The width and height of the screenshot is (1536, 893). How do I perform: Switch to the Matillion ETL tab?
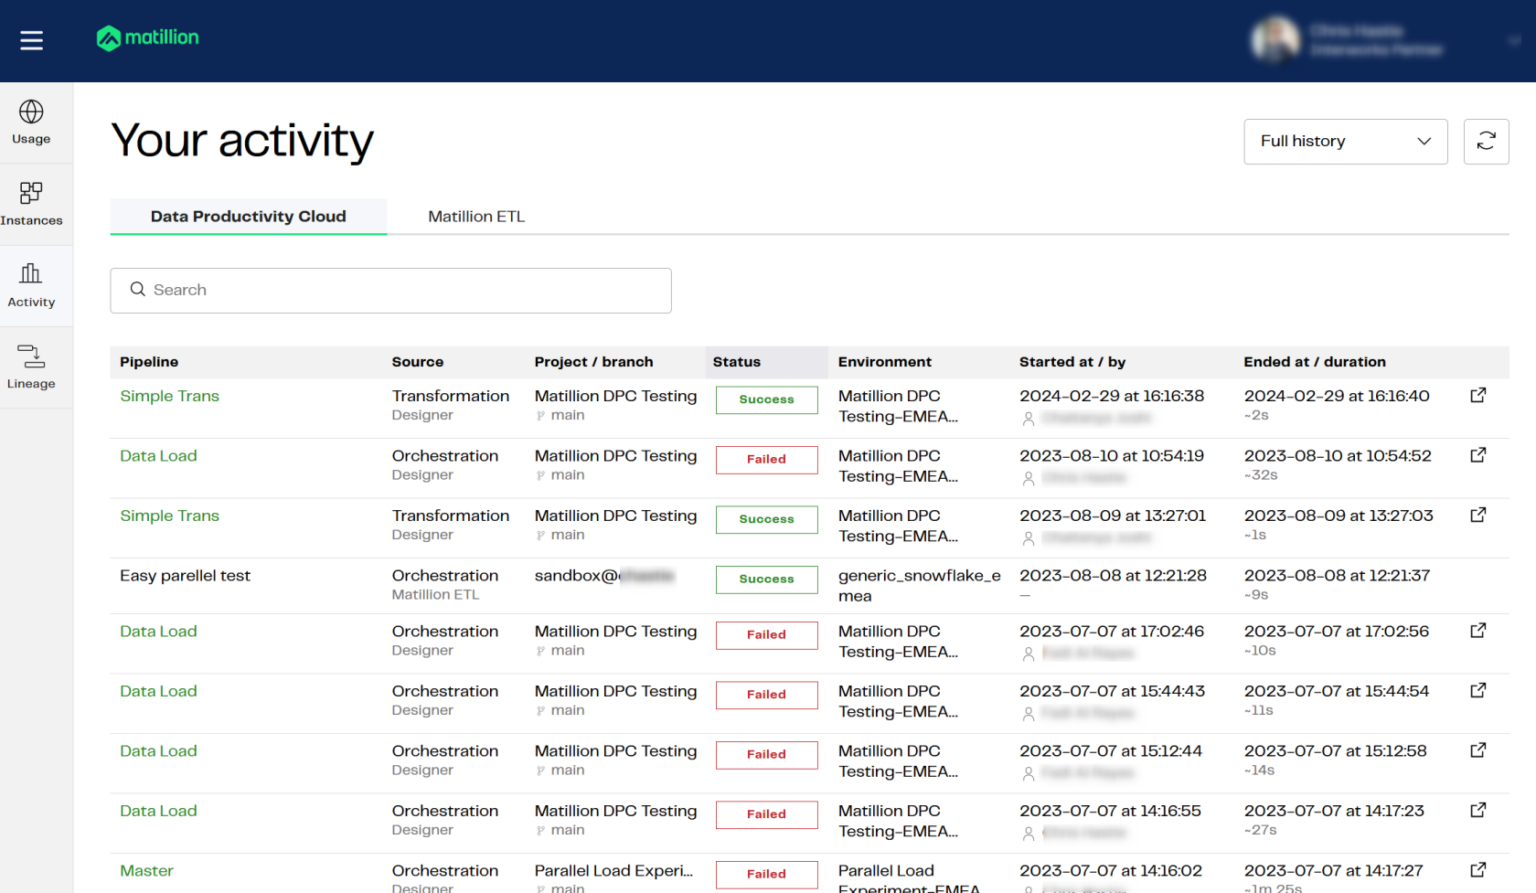click(x=476, y=216)
